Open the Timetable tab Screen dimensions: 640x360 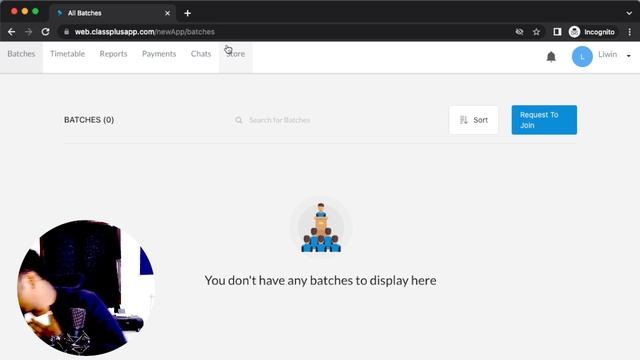[67, 54]
